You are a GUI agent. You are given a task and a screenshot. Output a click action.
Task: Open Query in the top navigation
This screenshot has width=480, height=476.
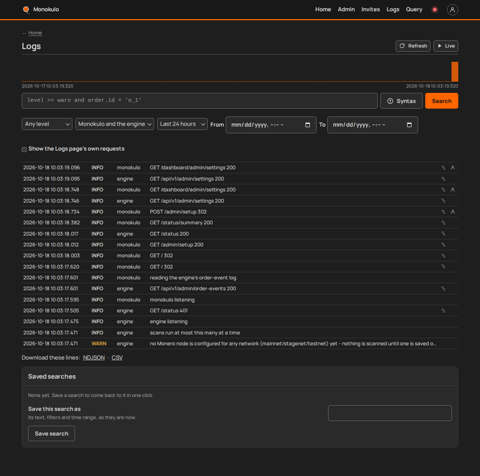click(414, 10)
